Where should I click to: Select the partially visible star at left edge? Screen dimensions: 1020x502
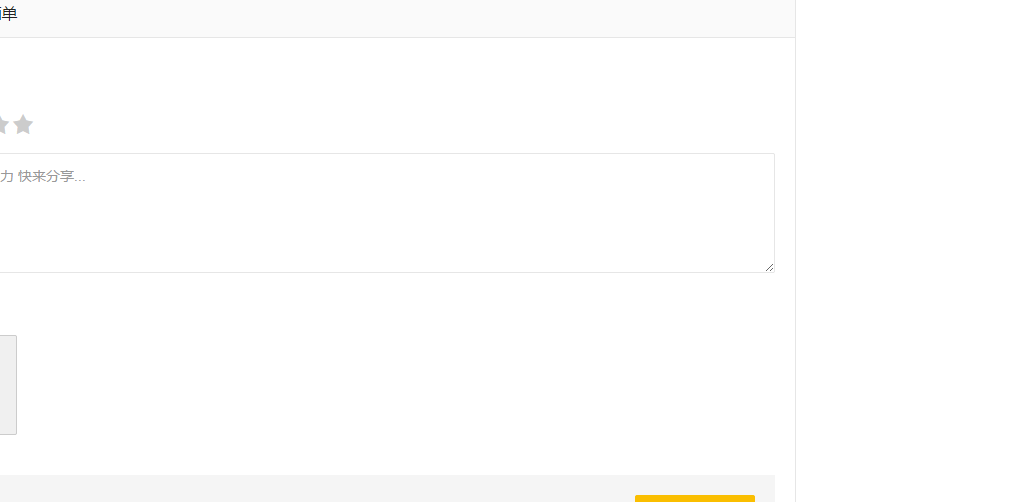(3, 125)
